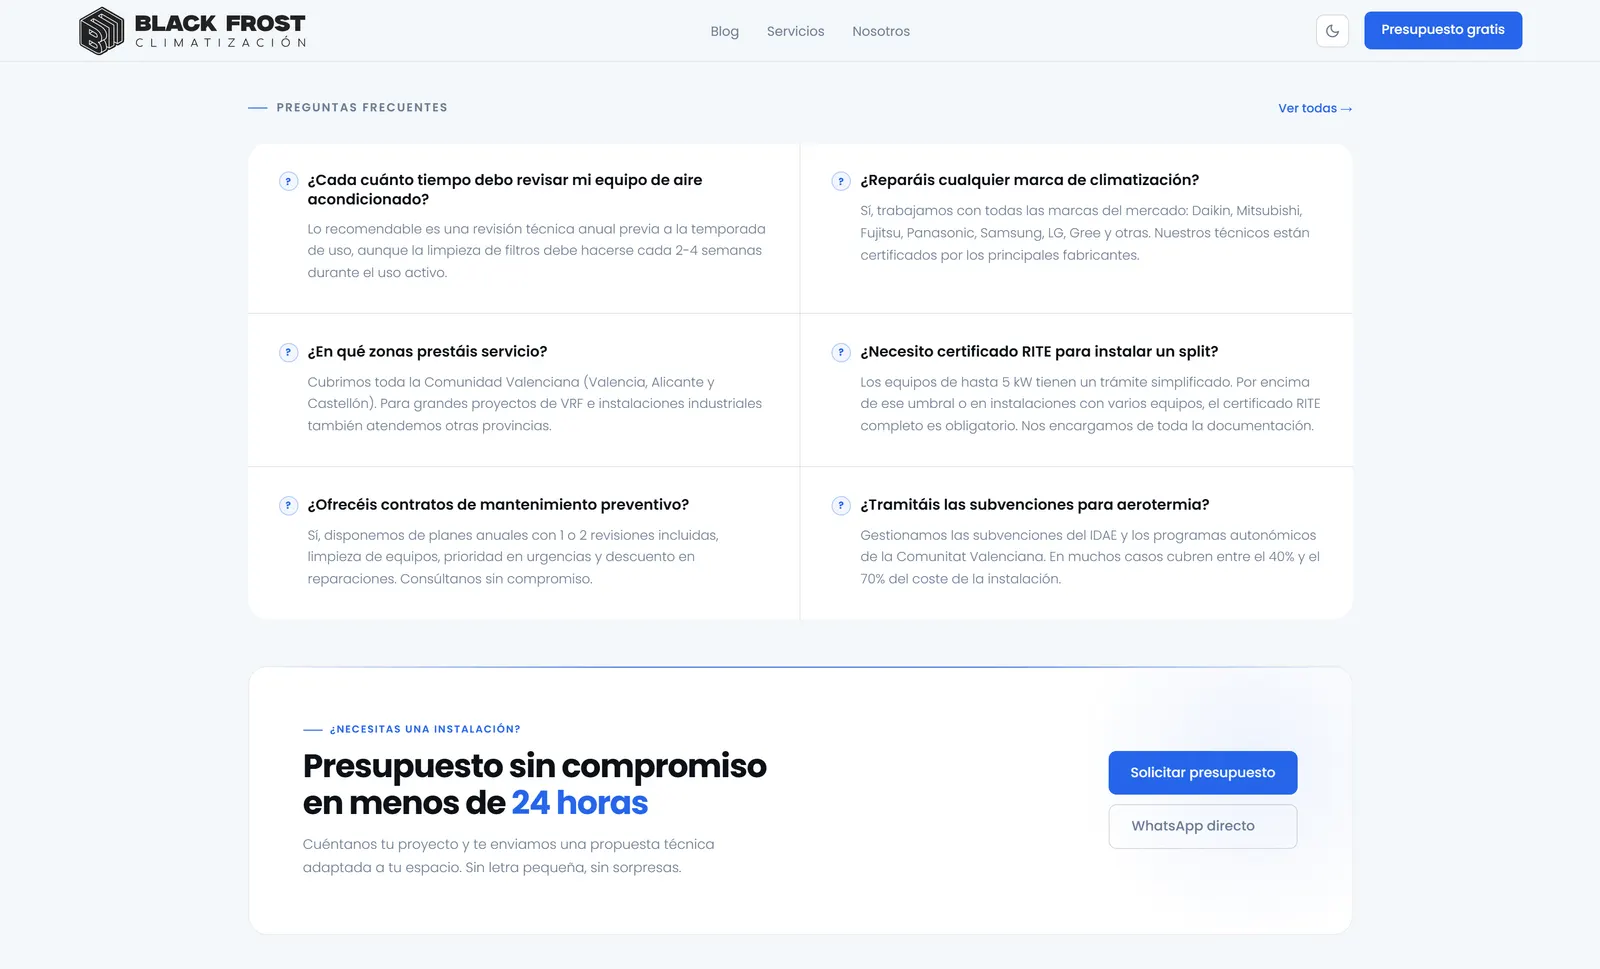Click the answer about planes anuales con revisiones
Image resolution: width=1600 pixels, height=969 pixels.
click(513, 557)
